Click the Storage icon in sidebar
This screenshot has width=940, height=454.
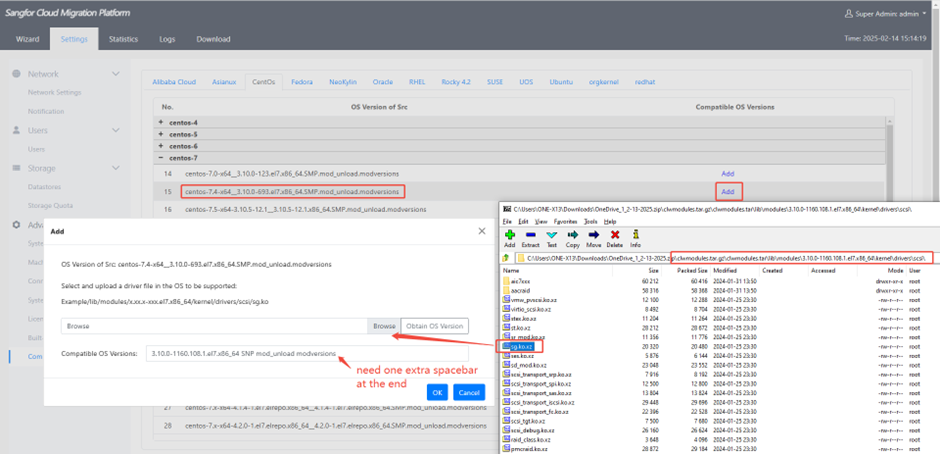point(16,168)
